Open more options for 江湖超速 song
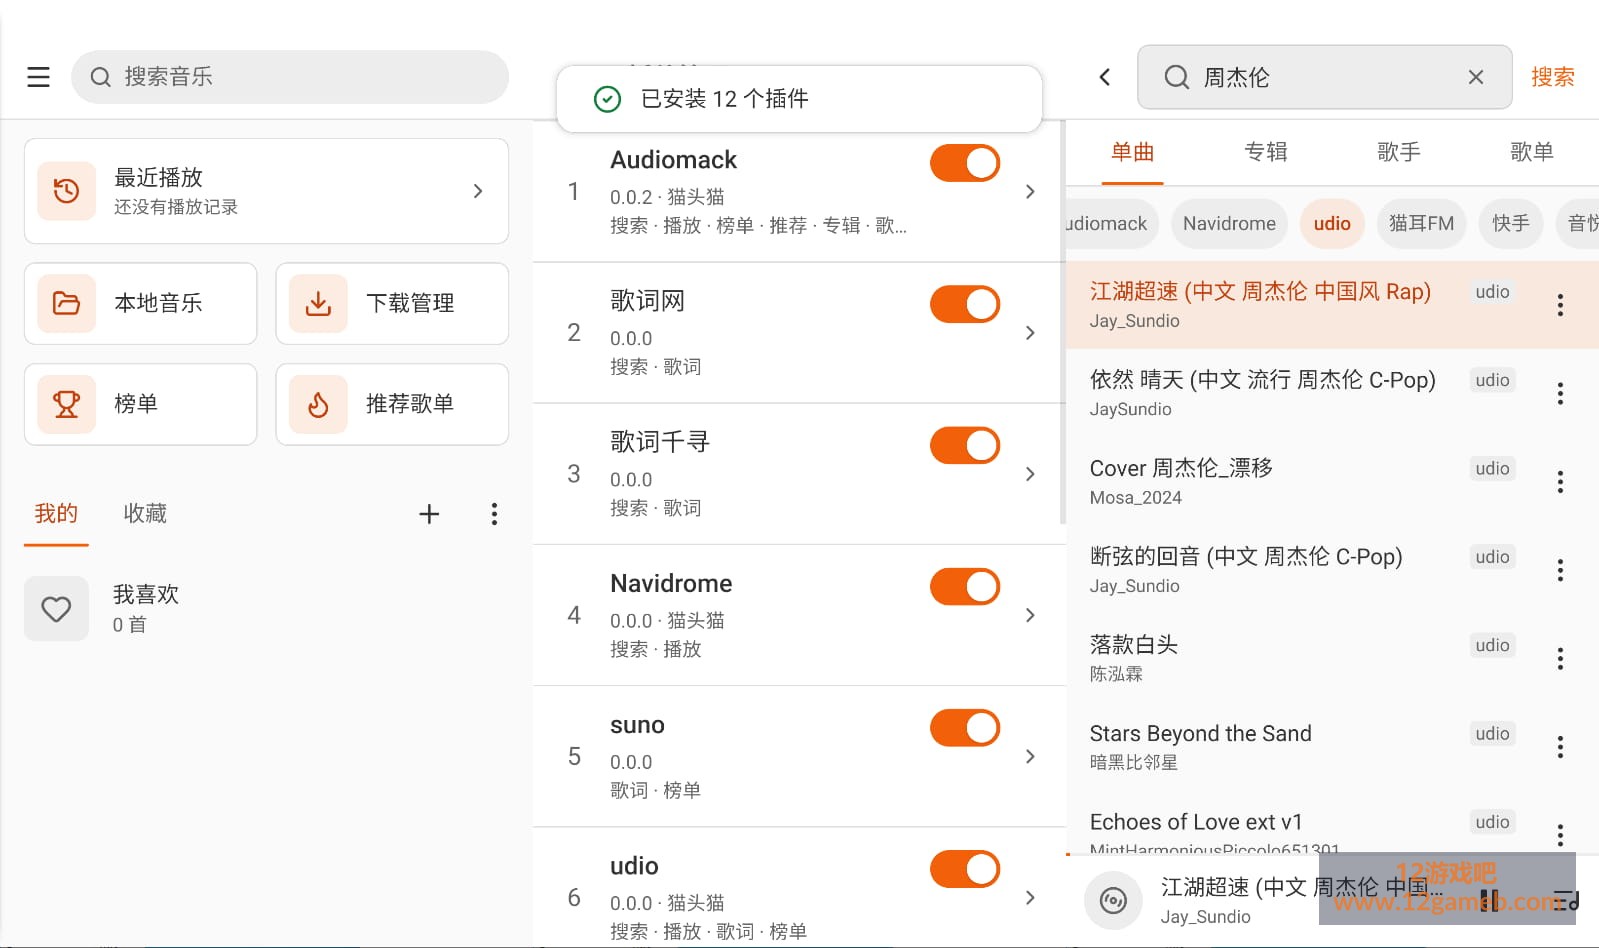 [x=1560, y=305]
